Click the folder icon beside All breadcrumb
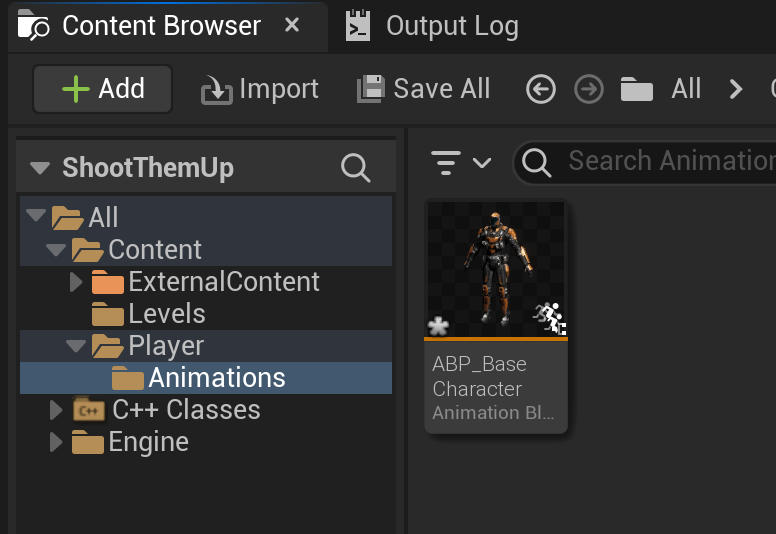776x534 pixels. coord(636,90)
